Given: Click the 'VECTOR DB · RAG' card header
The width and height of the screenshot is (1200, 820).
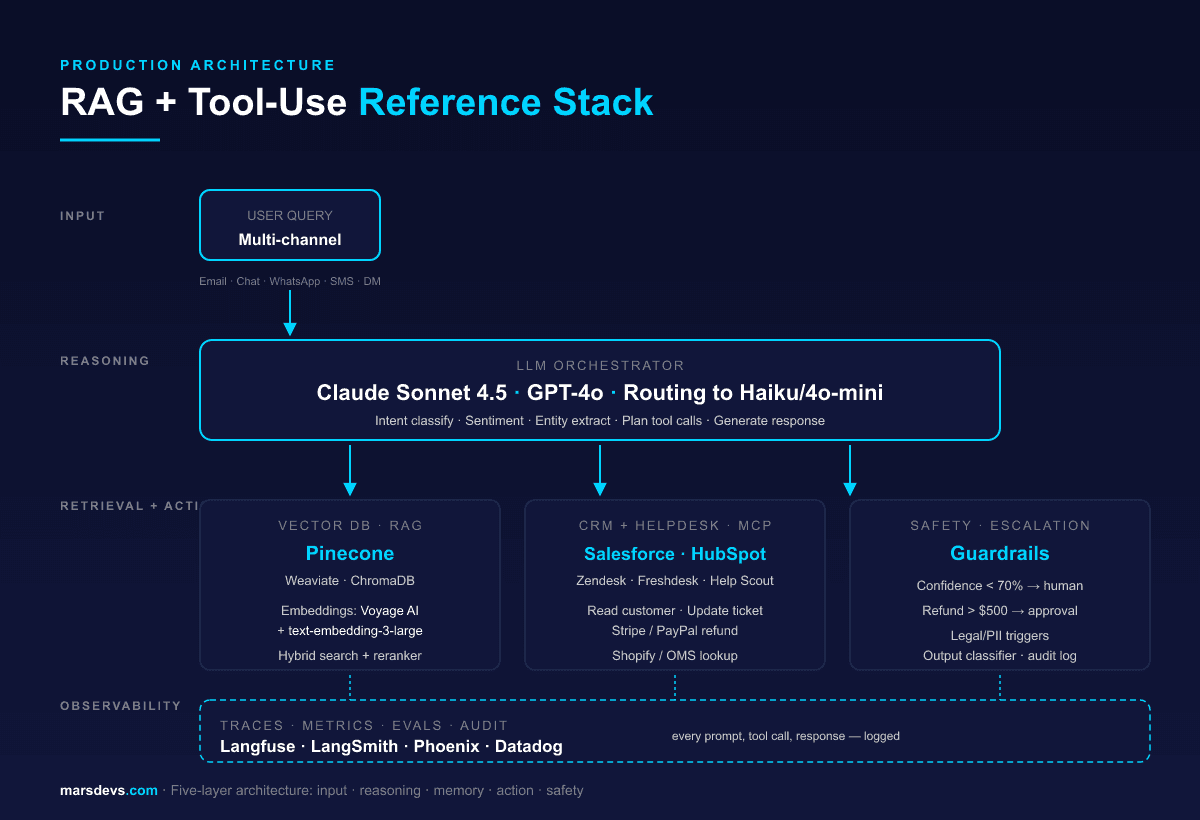Looking at the screenshot, I should (350, 526).
